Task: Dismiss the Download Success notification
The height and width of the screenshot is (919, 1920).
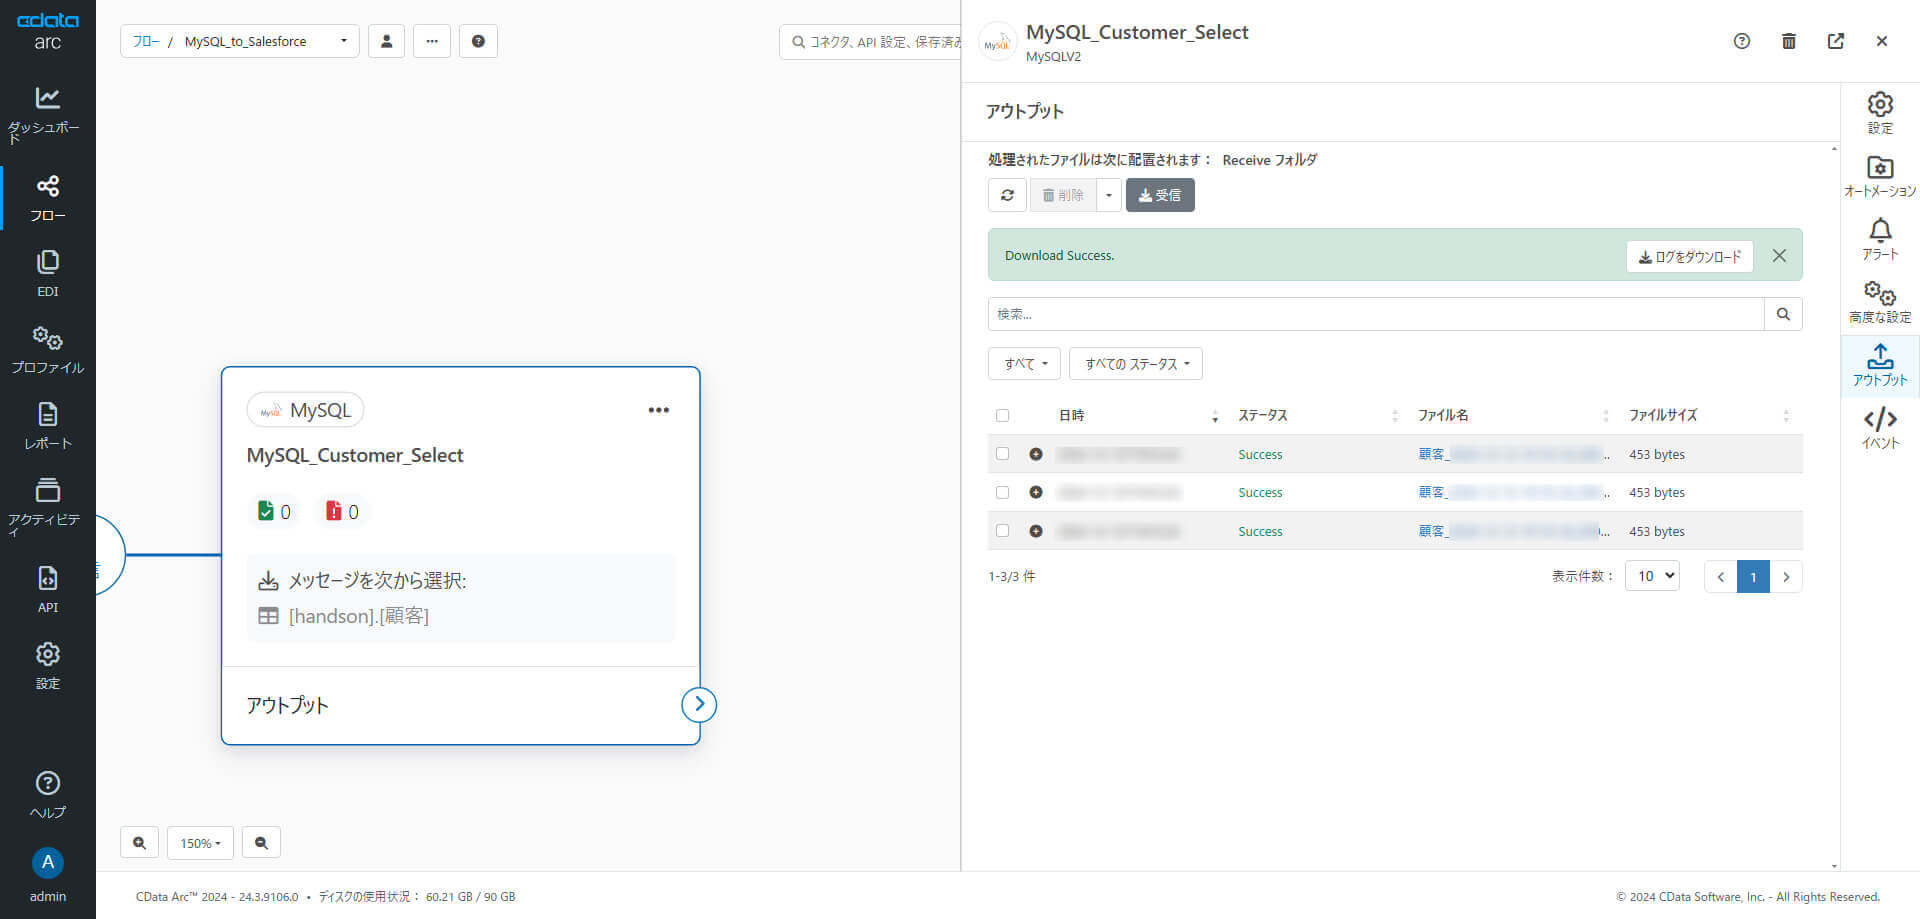Action: [x=1779, y=255]
